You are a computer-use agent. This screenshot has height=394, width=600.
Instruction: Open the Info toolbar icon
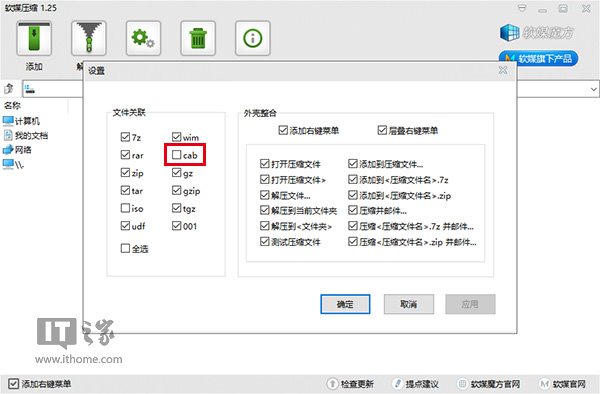(253, 38)
